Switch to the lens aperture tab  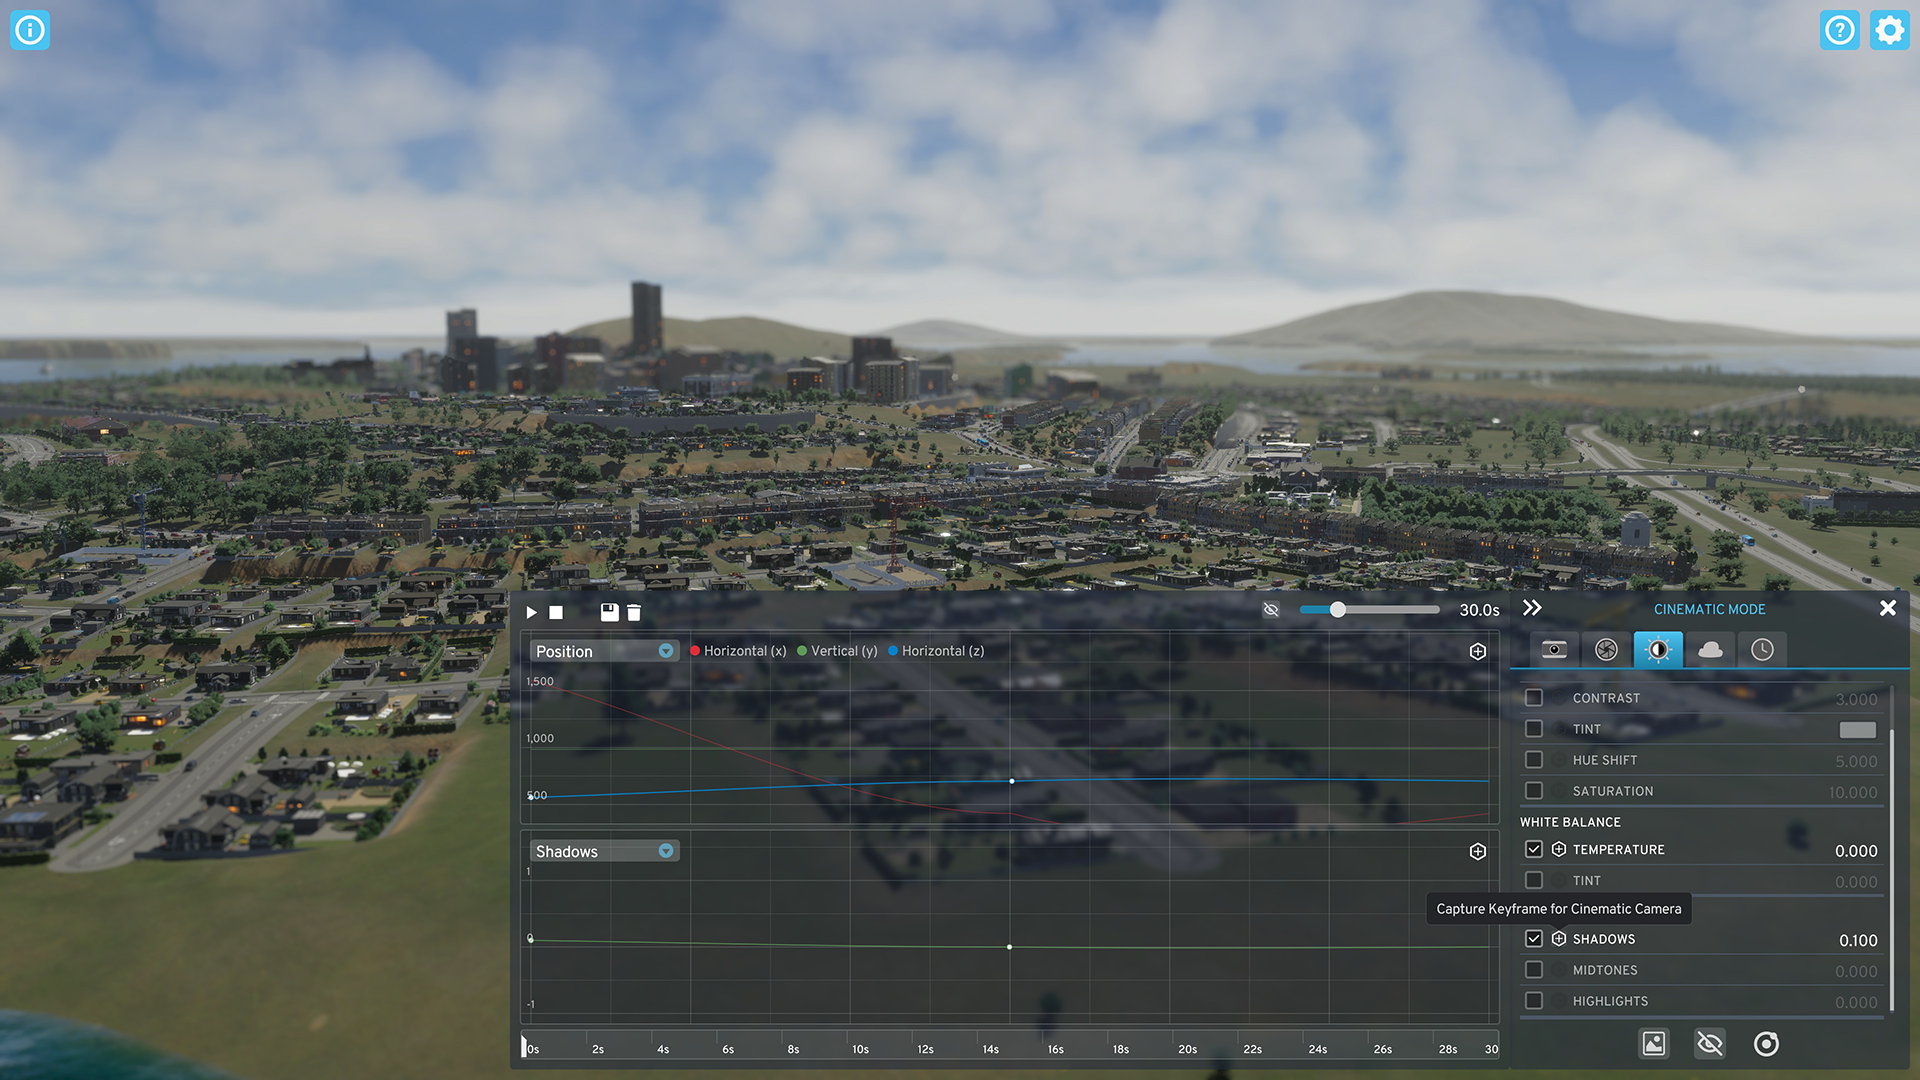pyautogui.click(x=1605, y=650)
